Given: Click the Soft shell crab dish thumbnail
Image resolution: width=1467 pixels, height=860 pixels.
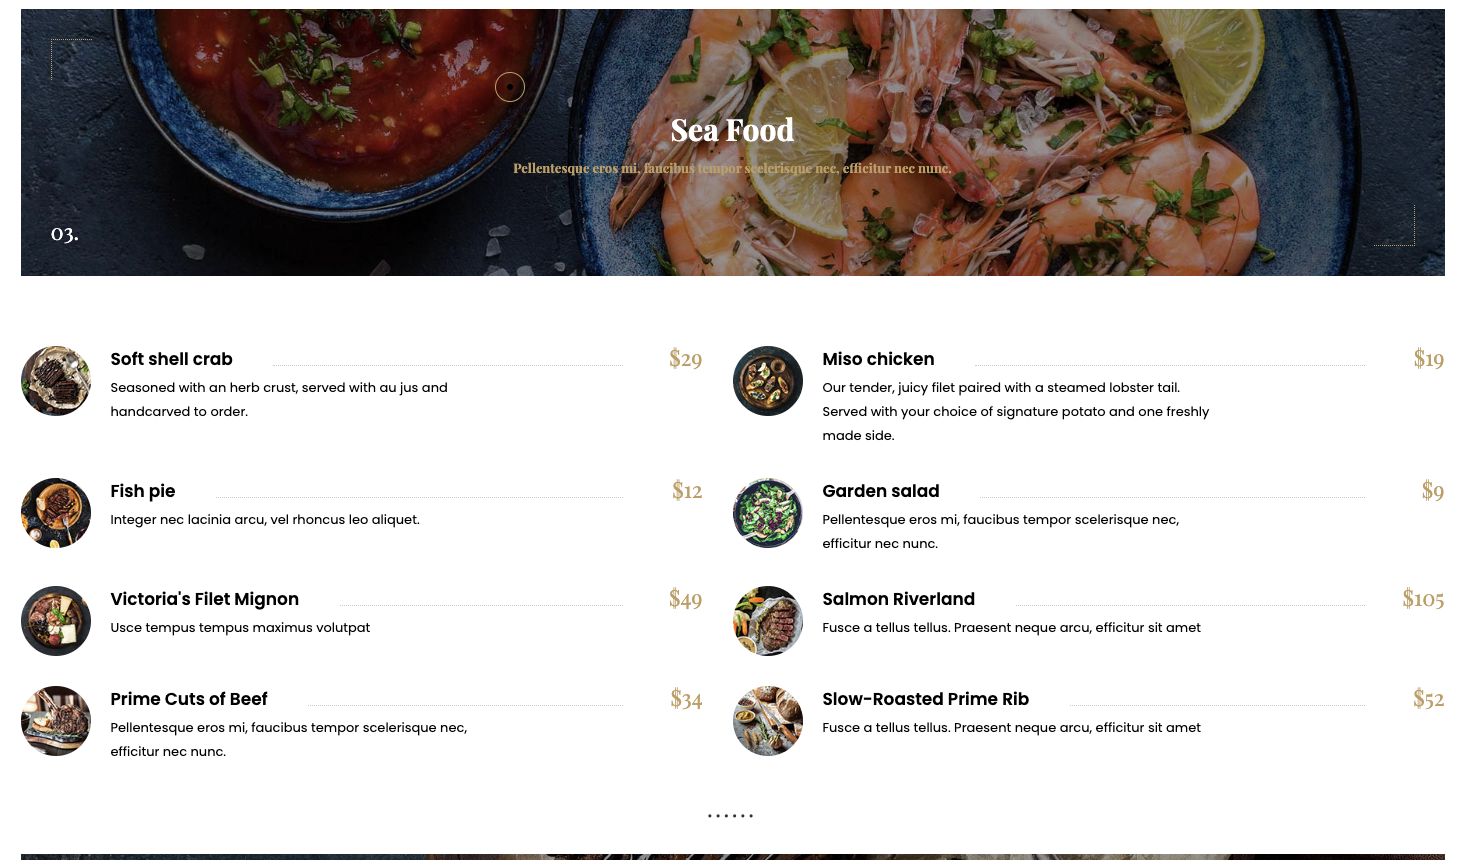Looking at the screenshot, I should tap(56, 381).
